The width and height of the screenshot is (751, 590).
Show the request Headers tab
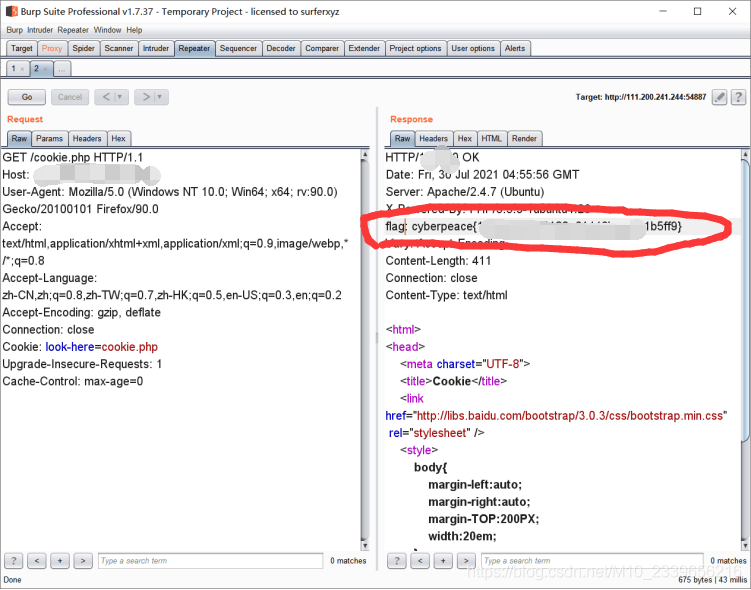pyautogui.click(x=87, y=138)
